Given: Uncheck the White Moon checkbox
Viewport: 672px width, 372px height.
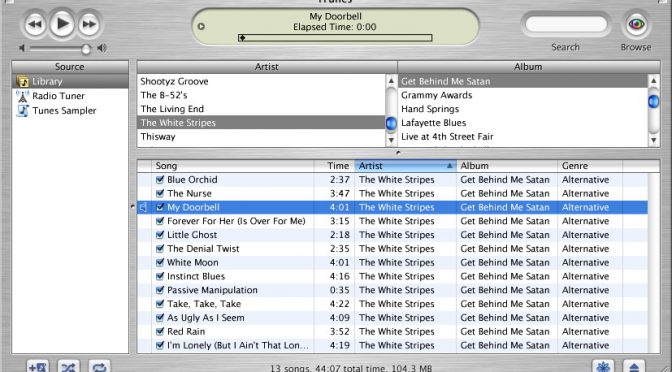Looking at the screenshot, I should [160, 262].
